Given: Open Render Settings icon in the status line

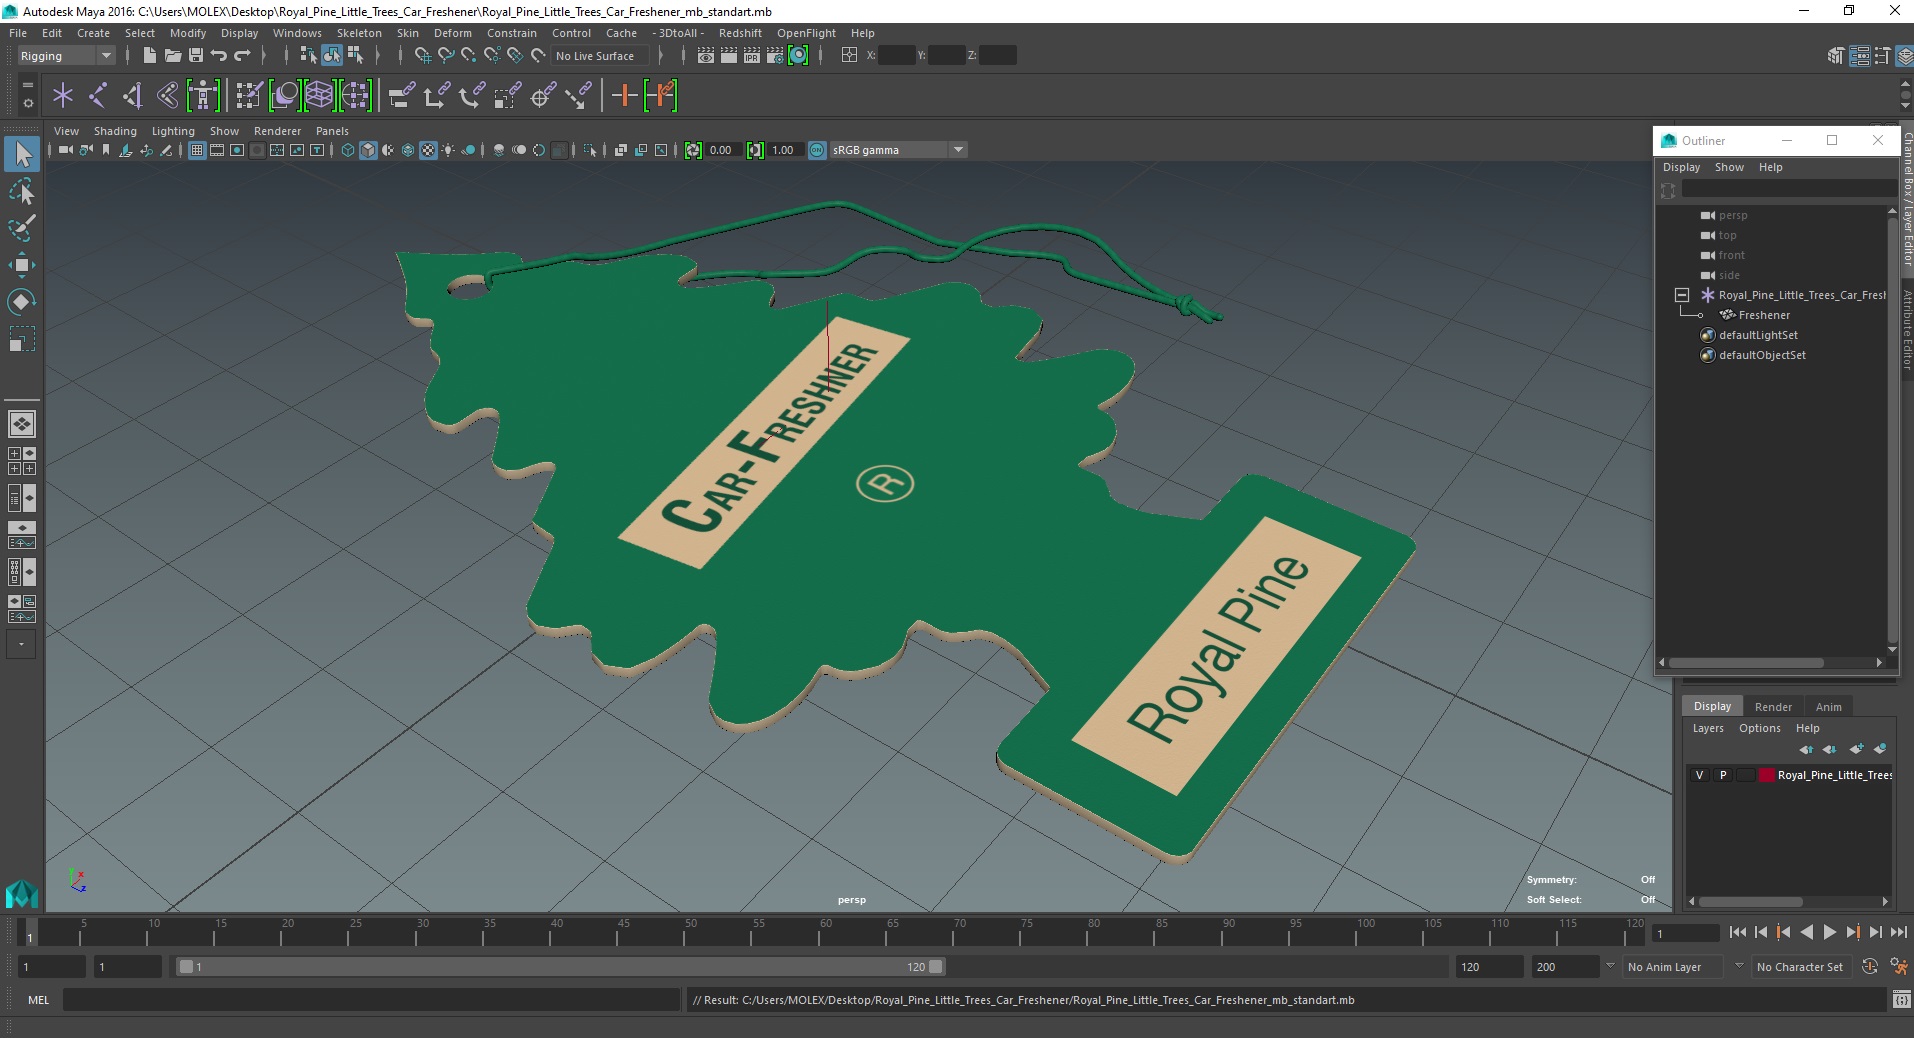Looking at the screenshot, I should click(775, 56).
